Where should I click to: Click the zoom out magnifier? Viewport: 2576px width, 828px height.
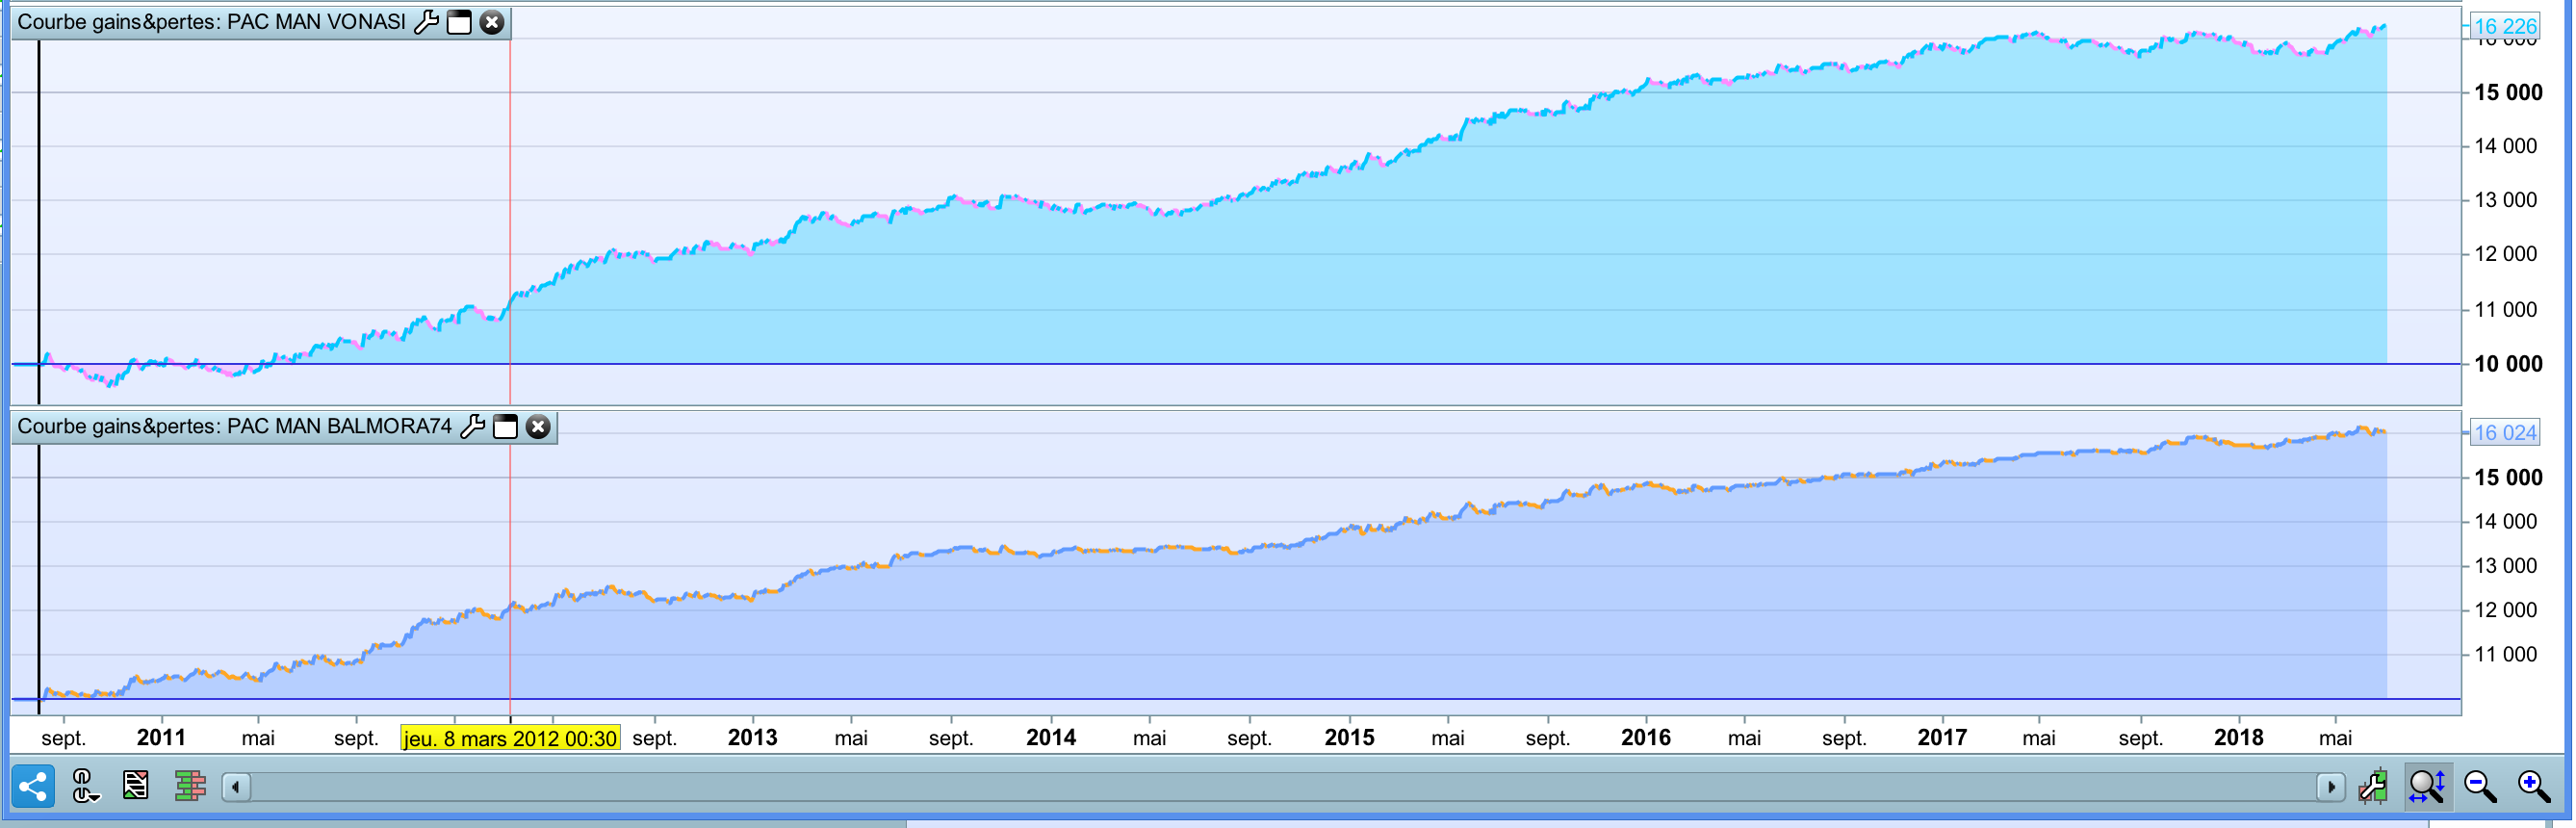point(2481,787)
